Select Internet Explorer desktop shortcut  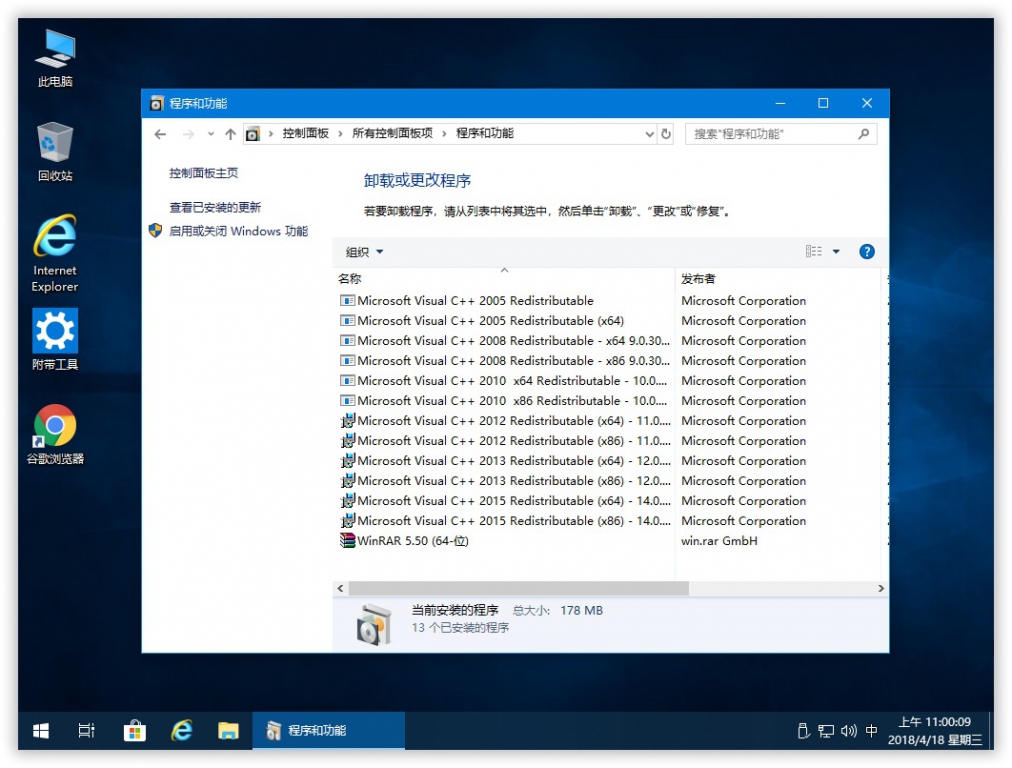(x=55, y=253)
